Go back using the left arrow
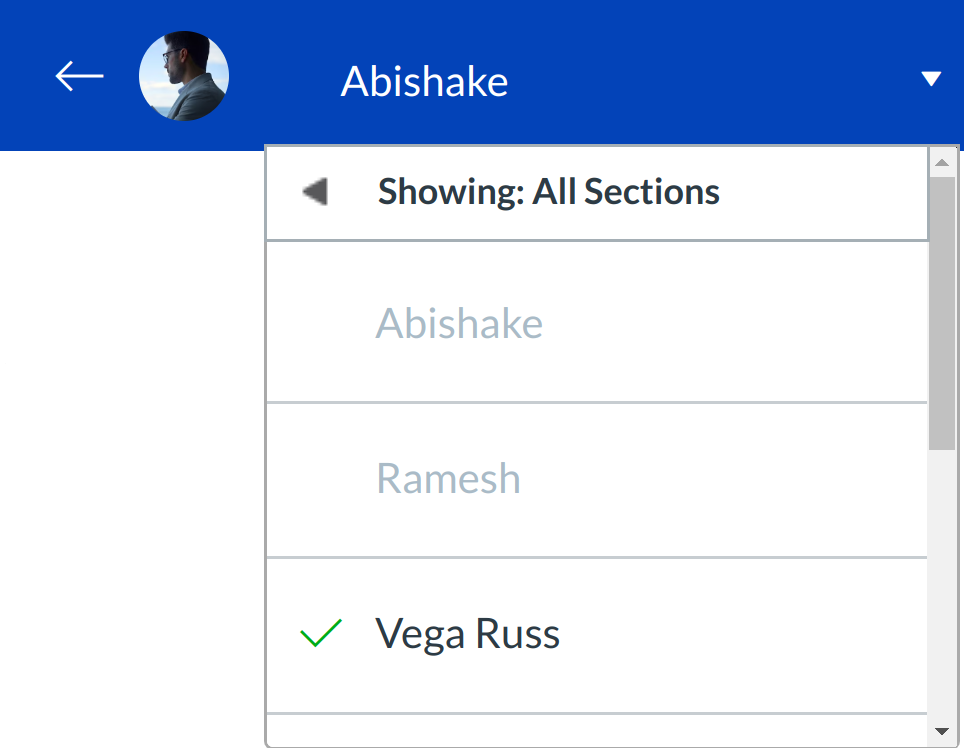964x748 pixels. (79, 76)
